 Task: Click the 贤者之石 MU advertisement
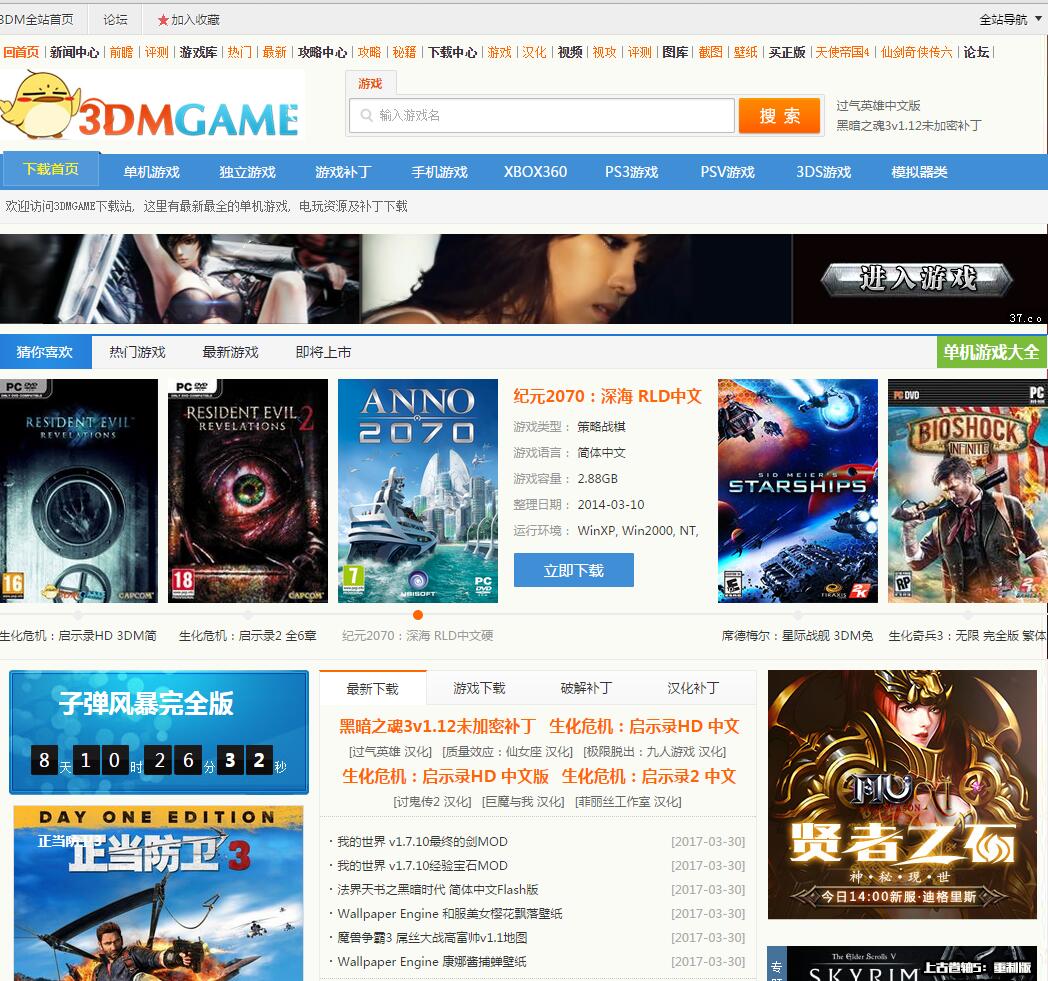pyautogui.click(x=902, y=795)
